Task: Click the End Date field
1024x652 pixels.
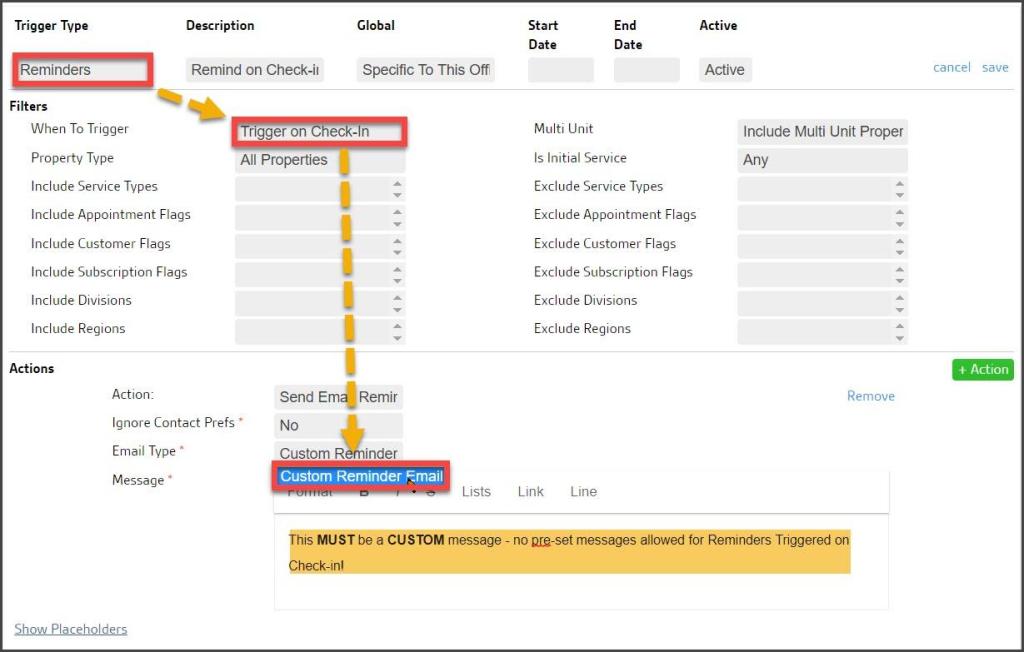Action: pyautogui.click(x=646, y=70)
